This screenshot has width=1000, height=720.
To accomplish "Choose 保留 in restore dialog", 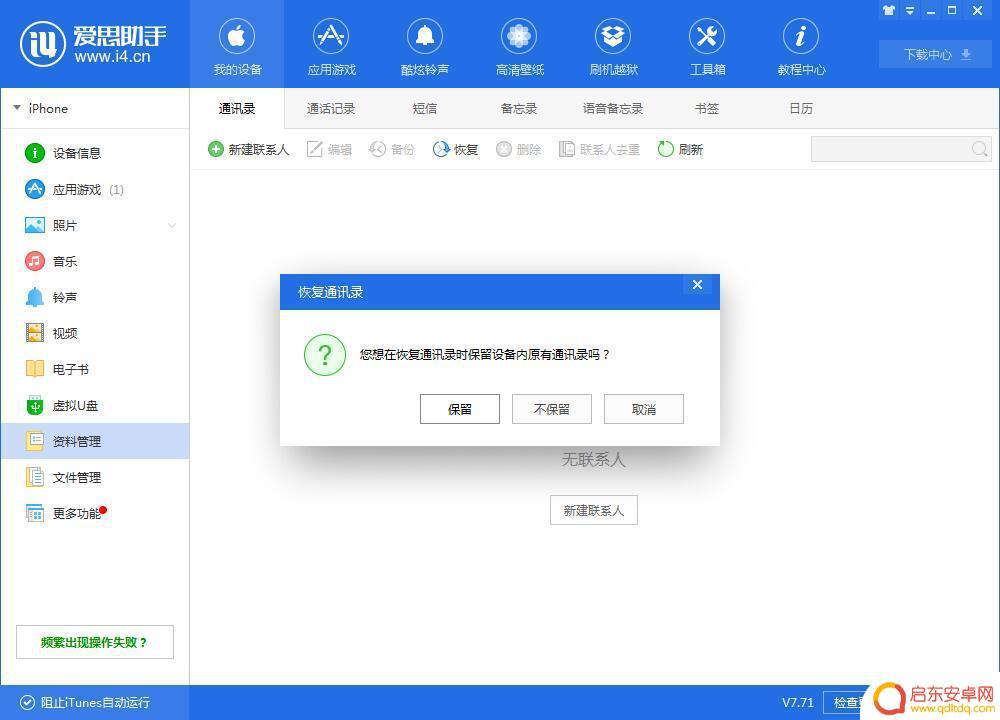I will tap(460, 409).
